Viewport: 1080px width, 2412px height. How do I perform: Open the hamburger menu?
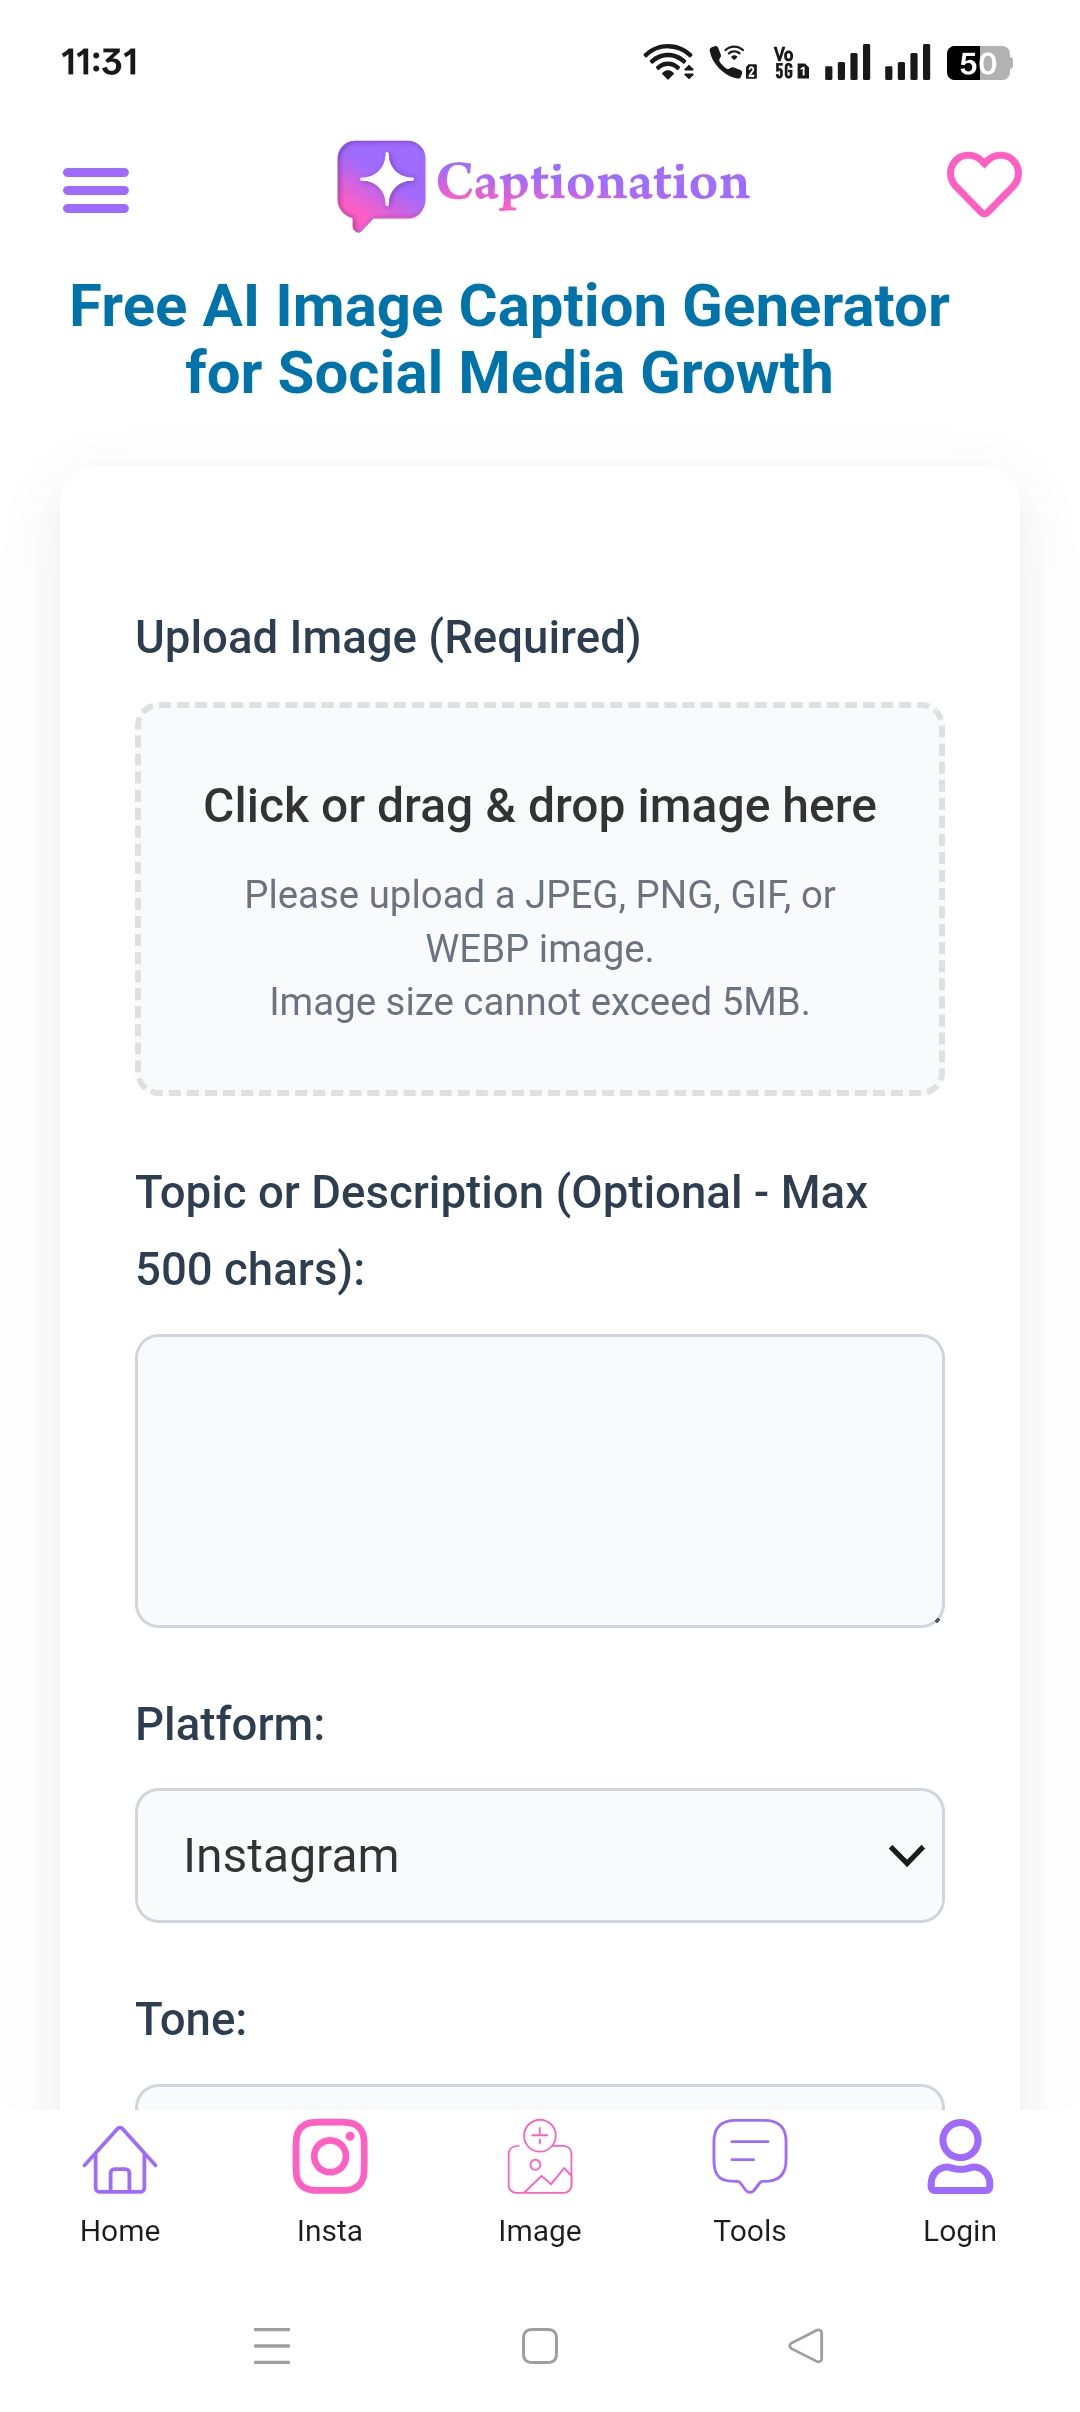95,185
